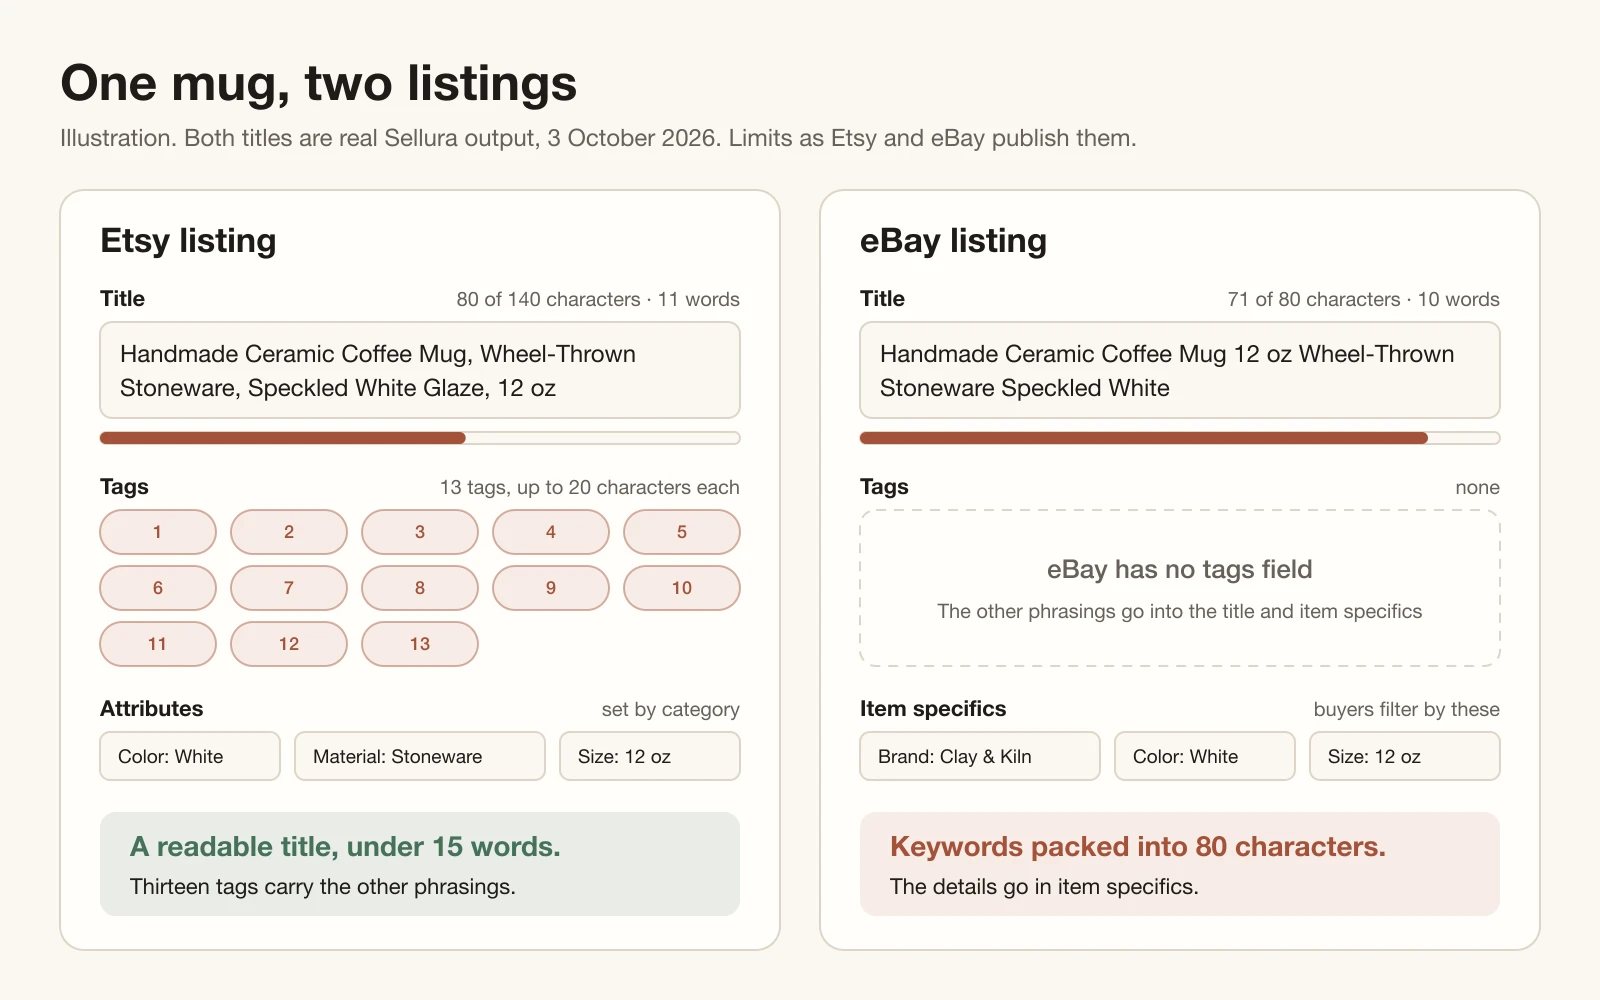The width and height of the screenshot is (1600, 1000).
Task: Click the Etsy Color: White attribute
Action: (x=190, y=756)
